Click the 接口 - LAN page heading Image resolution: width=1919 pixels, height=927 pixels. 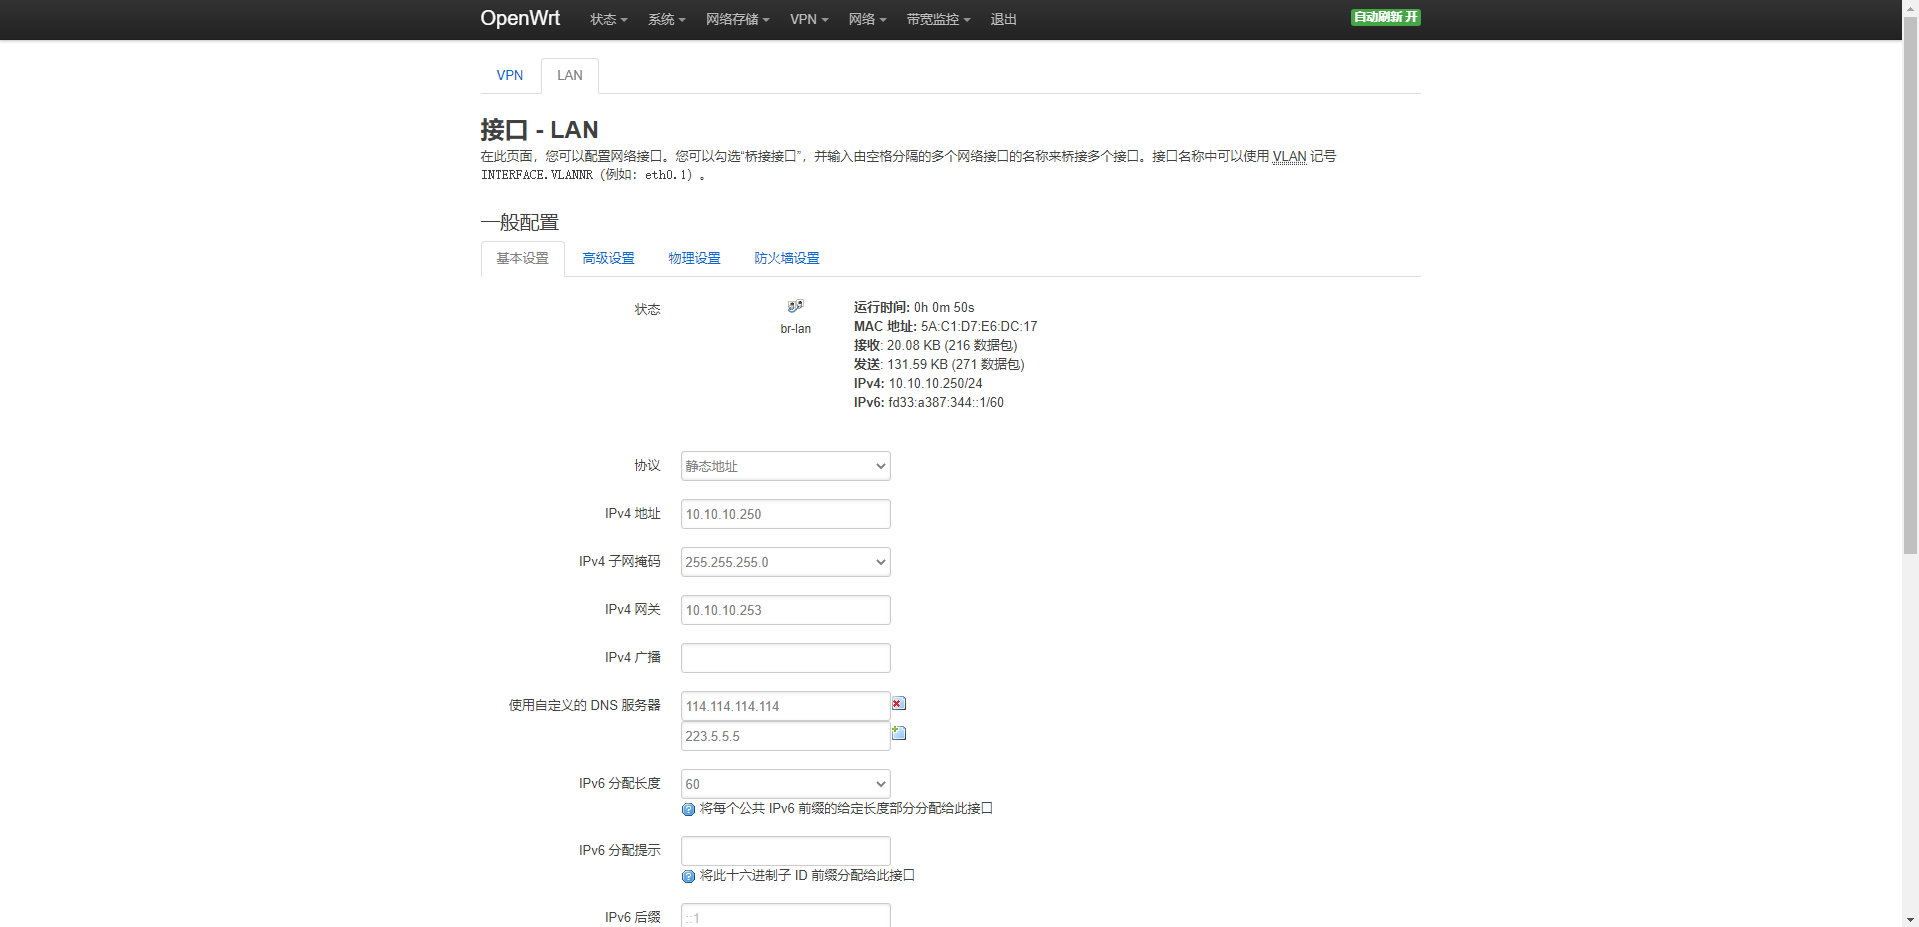(x=539, y=130)
